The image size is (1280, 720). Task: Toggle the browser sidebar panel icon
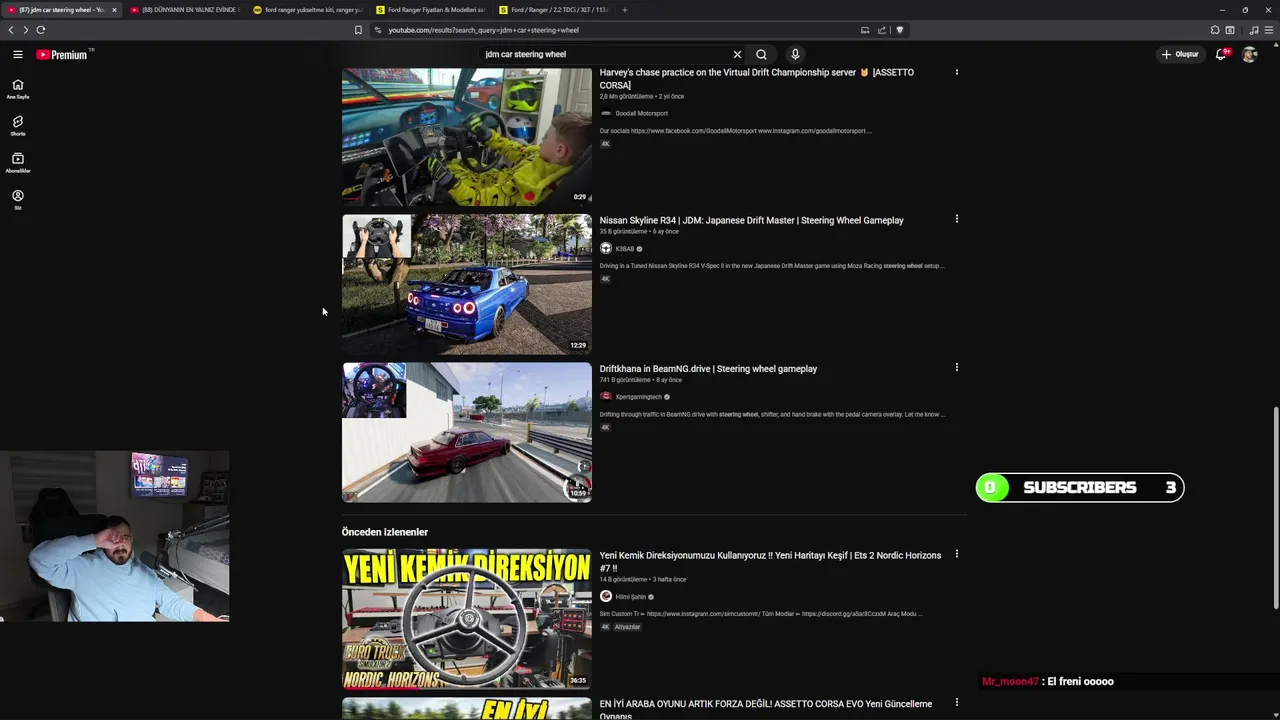click(1230, 30)
